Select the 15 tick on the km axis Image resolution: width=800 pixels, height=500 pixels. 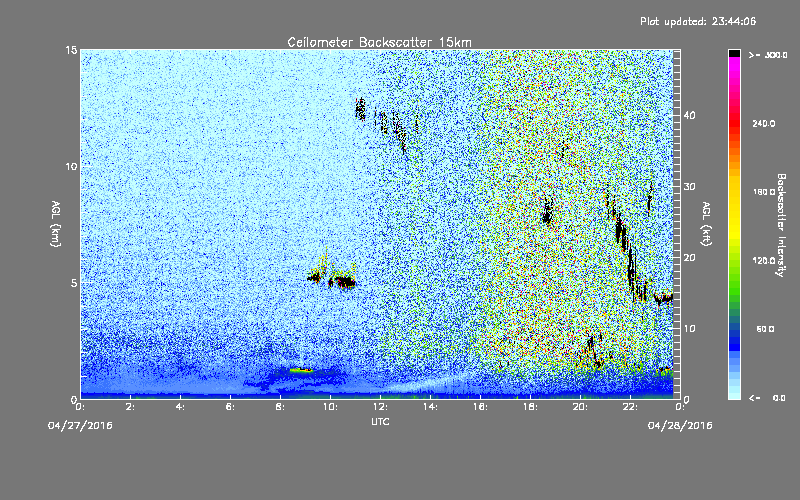[71, 50]
